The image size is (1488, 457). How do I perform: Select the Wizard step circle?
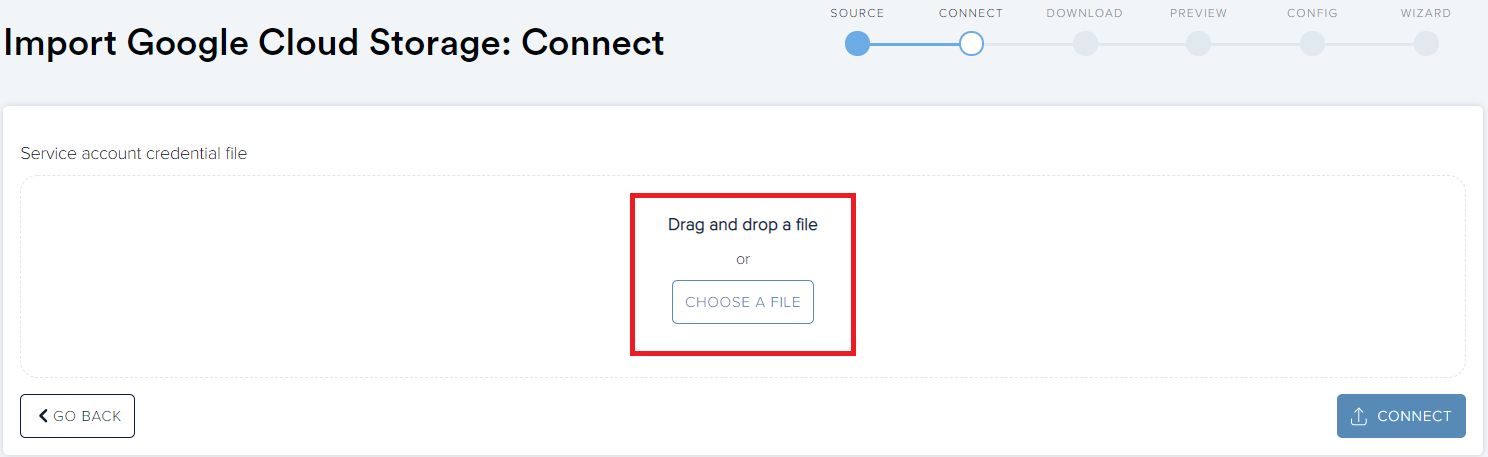point(1426,44)
